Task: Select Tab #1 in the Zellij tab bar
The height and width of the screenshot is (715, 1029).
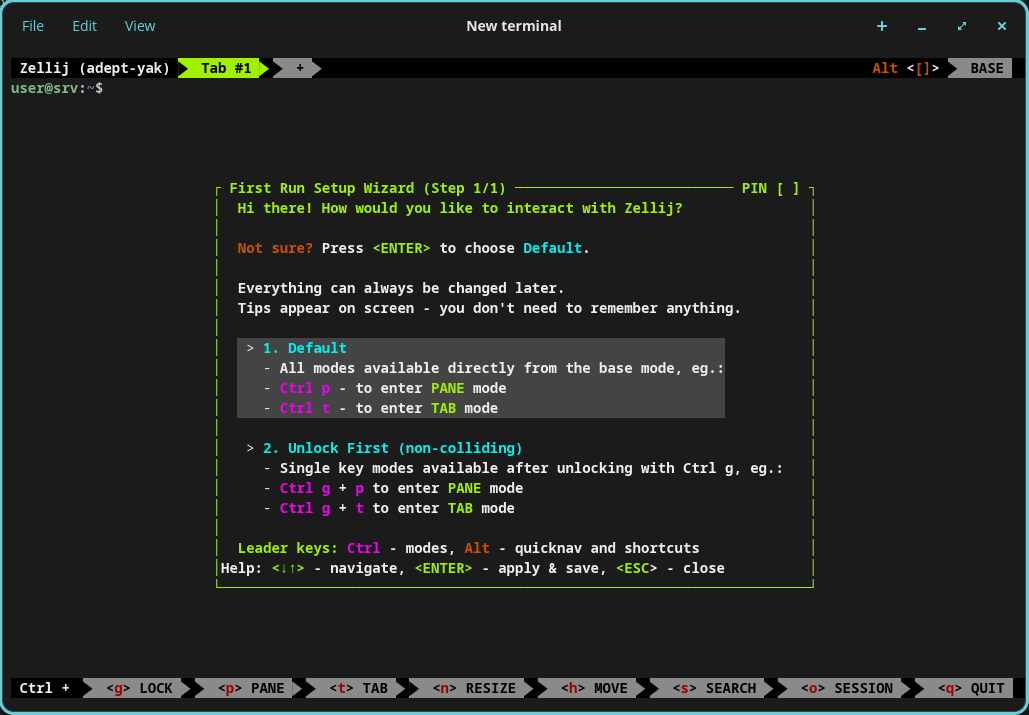Action: coord(226,68)
